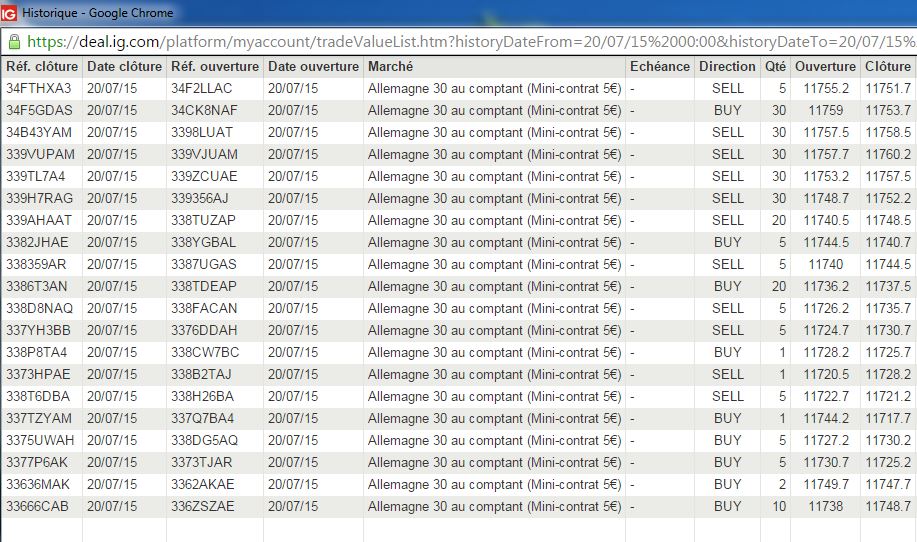Click the first 'Date clôture' column header

point(124,67)
